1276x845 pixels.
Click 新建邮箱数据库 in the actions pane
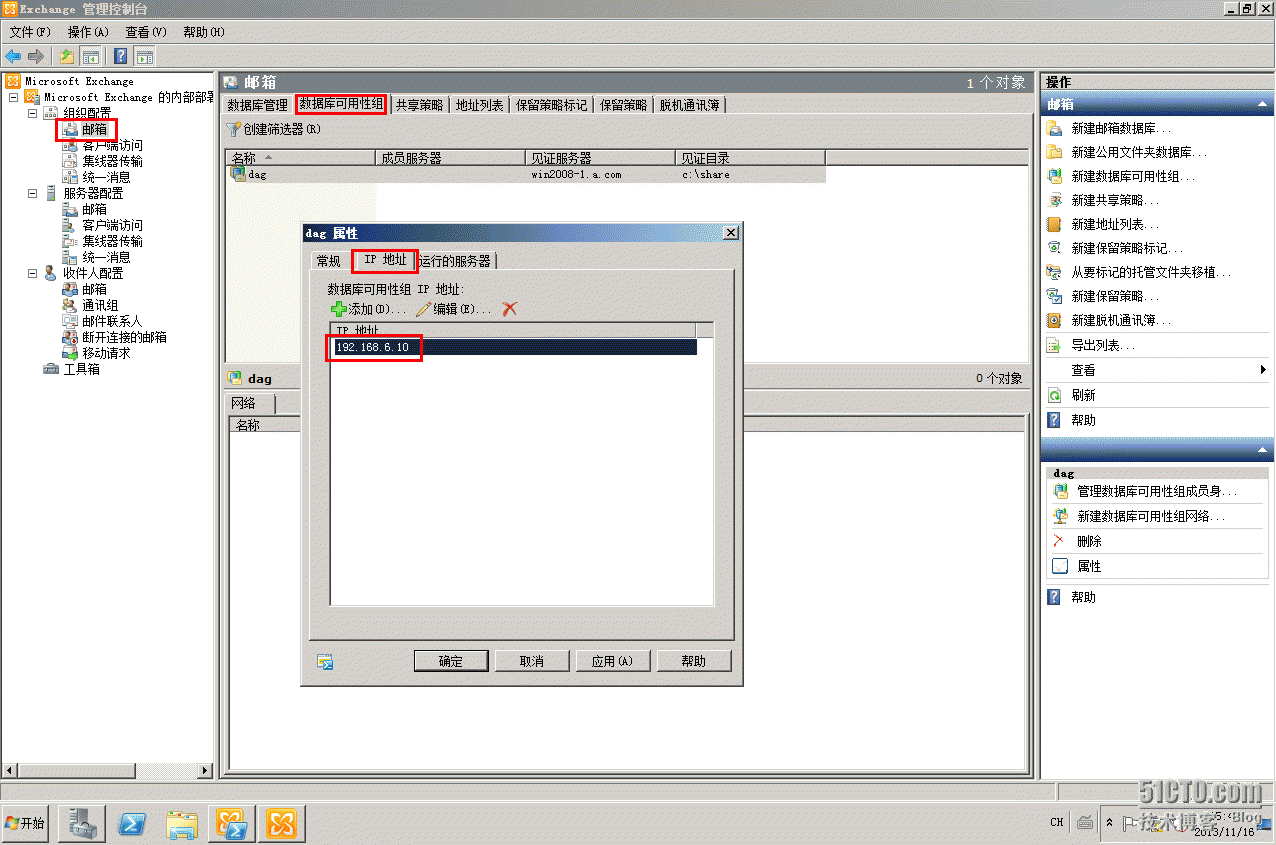coord(1121,128)
